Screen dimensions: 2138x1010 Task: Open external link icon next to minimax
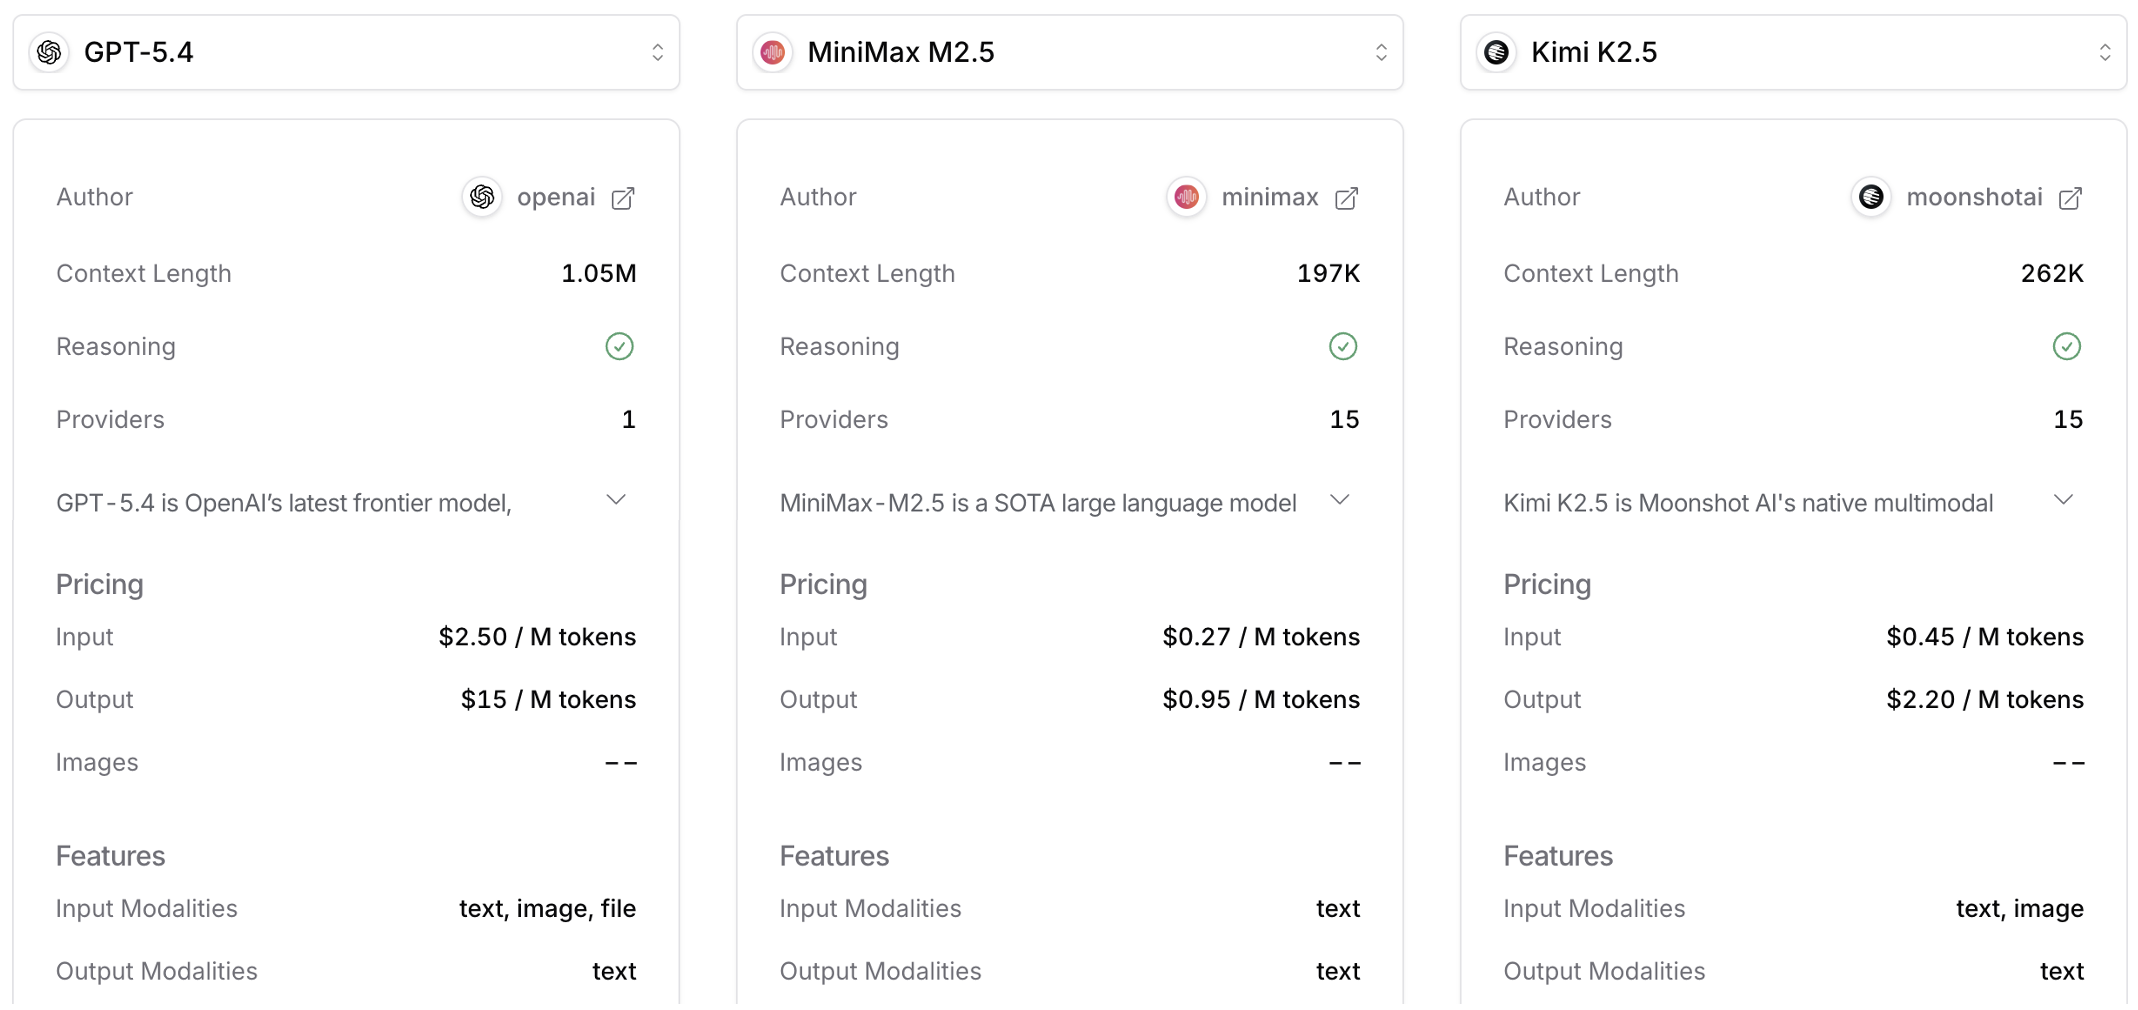(x=1346, y=198)
